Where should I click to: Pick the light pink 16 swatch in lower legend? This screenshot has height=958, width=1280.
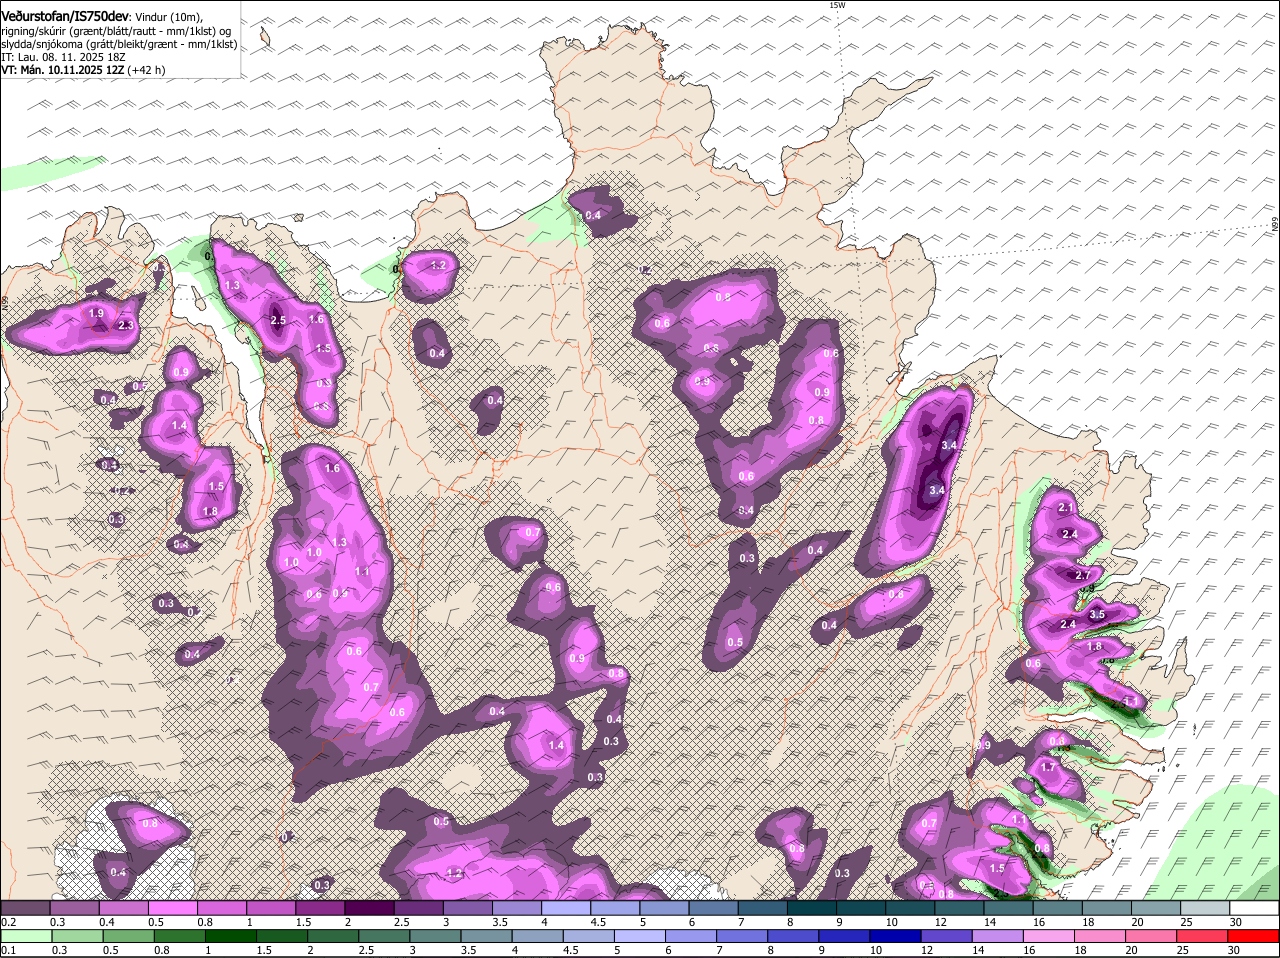1049,937
